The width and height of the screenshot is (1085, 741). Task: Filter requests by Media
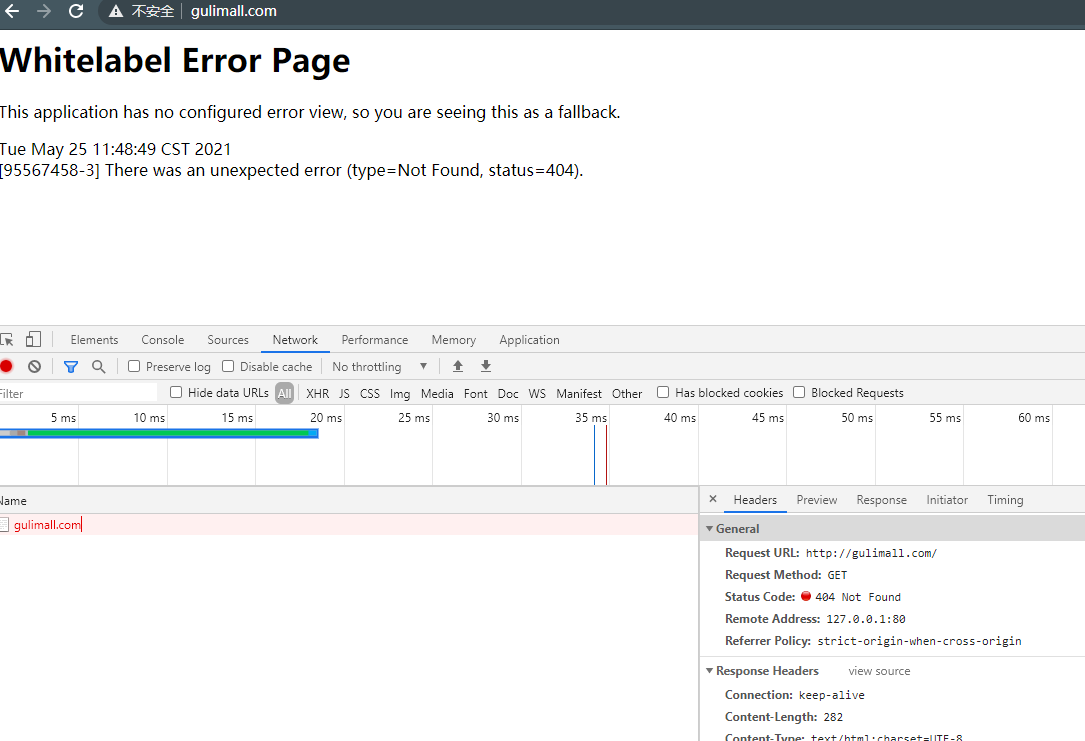[x=437, y=393]
